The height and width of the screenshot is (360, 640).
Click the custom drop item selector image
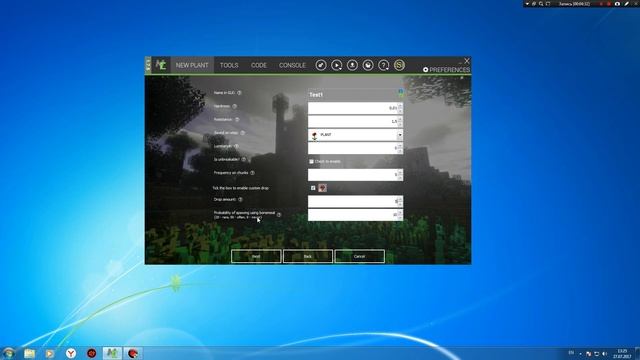(x=322, y=188)
